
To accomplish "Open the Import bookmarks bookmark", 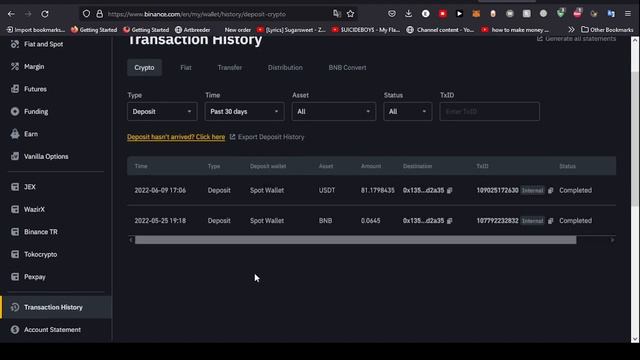I will [x=36, y=30].
